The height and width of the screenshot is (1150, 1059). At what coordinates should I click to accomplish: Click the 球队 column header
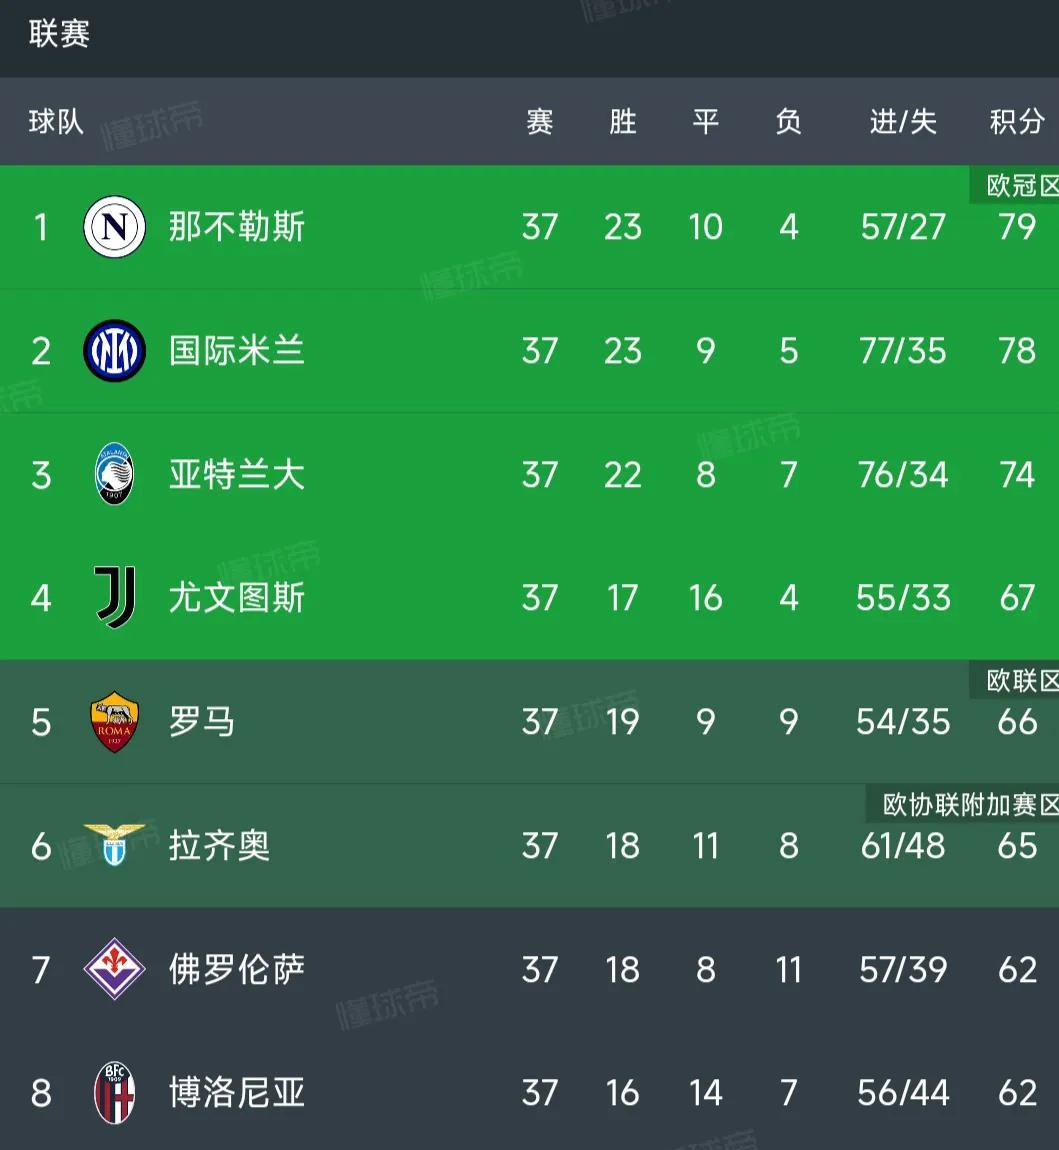tap(56, 122)
